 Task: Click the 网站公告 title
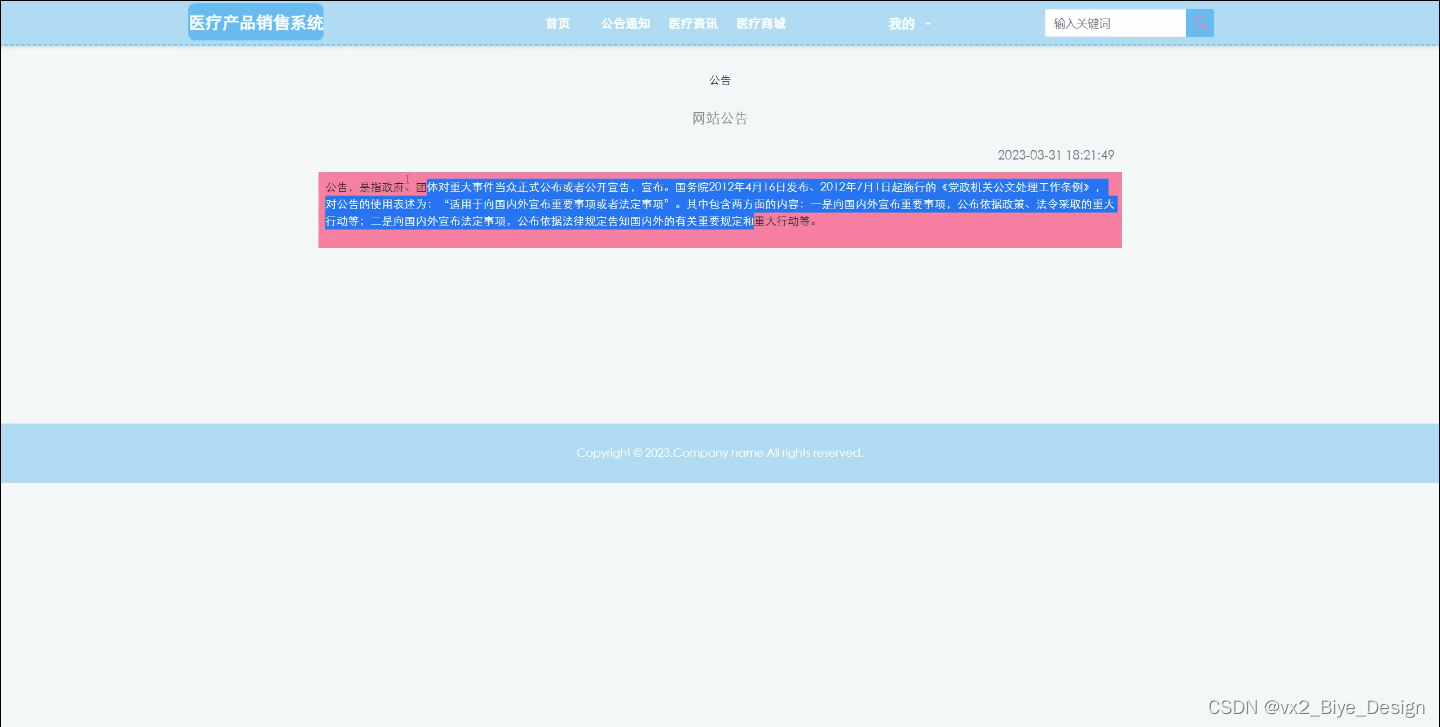(x=720, y=118)
